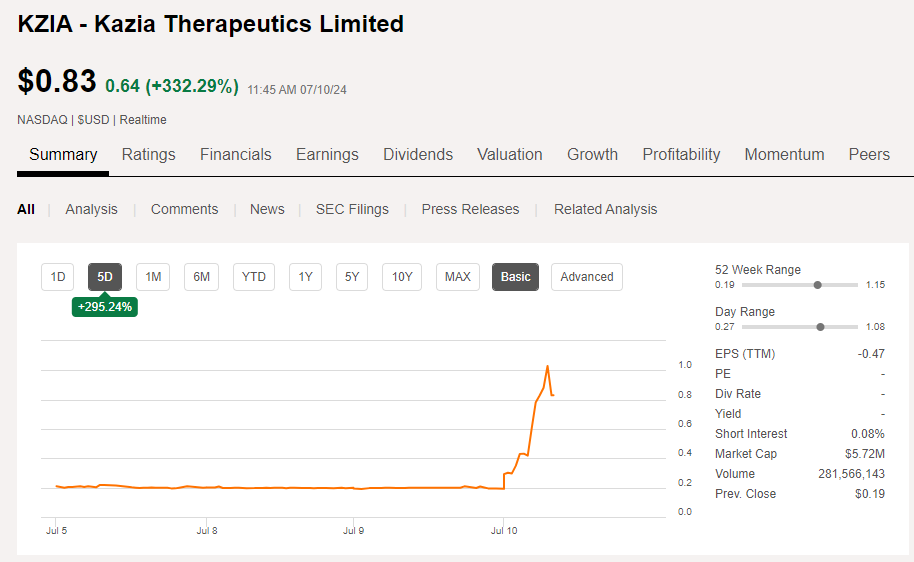Click the 52 Week Range slider marker

pyautogui.click(x=818, y=285)
